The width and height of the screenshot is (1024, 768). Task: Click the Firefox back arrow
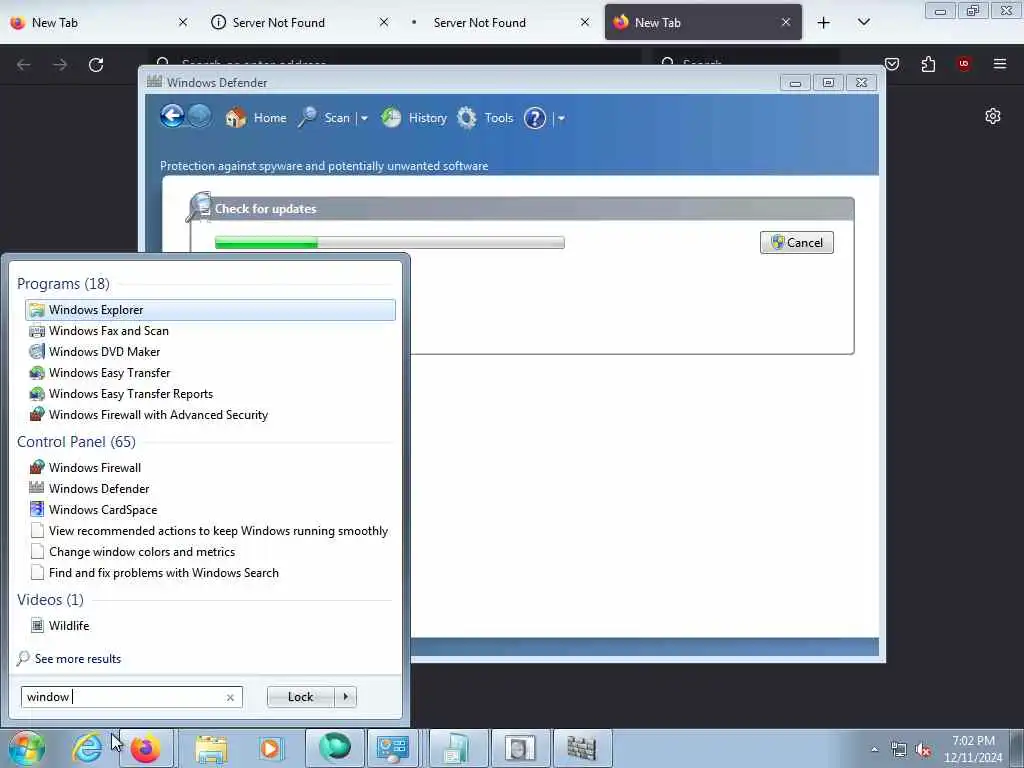pos(24,65)
